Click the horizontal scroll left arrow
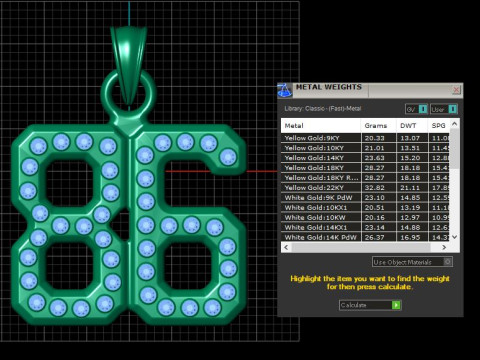Viewport: 480px width, 360px height. pos(286,247)
